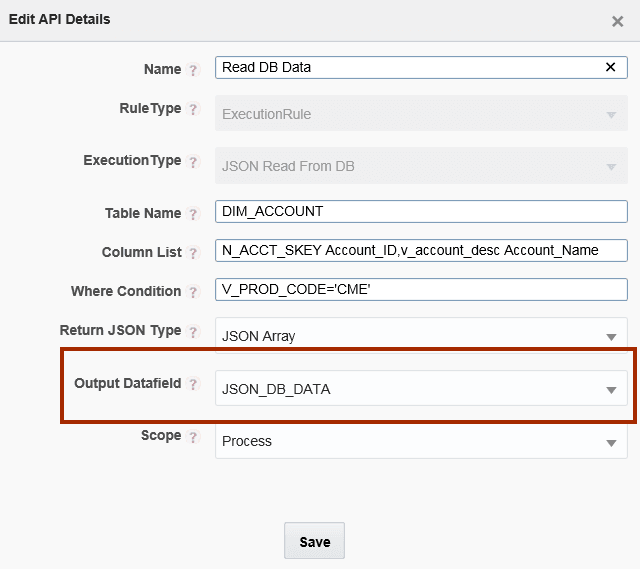Click help icon next to Name
Image resolution: width=640 pixels, height=569 pixels.
(193, 70)
